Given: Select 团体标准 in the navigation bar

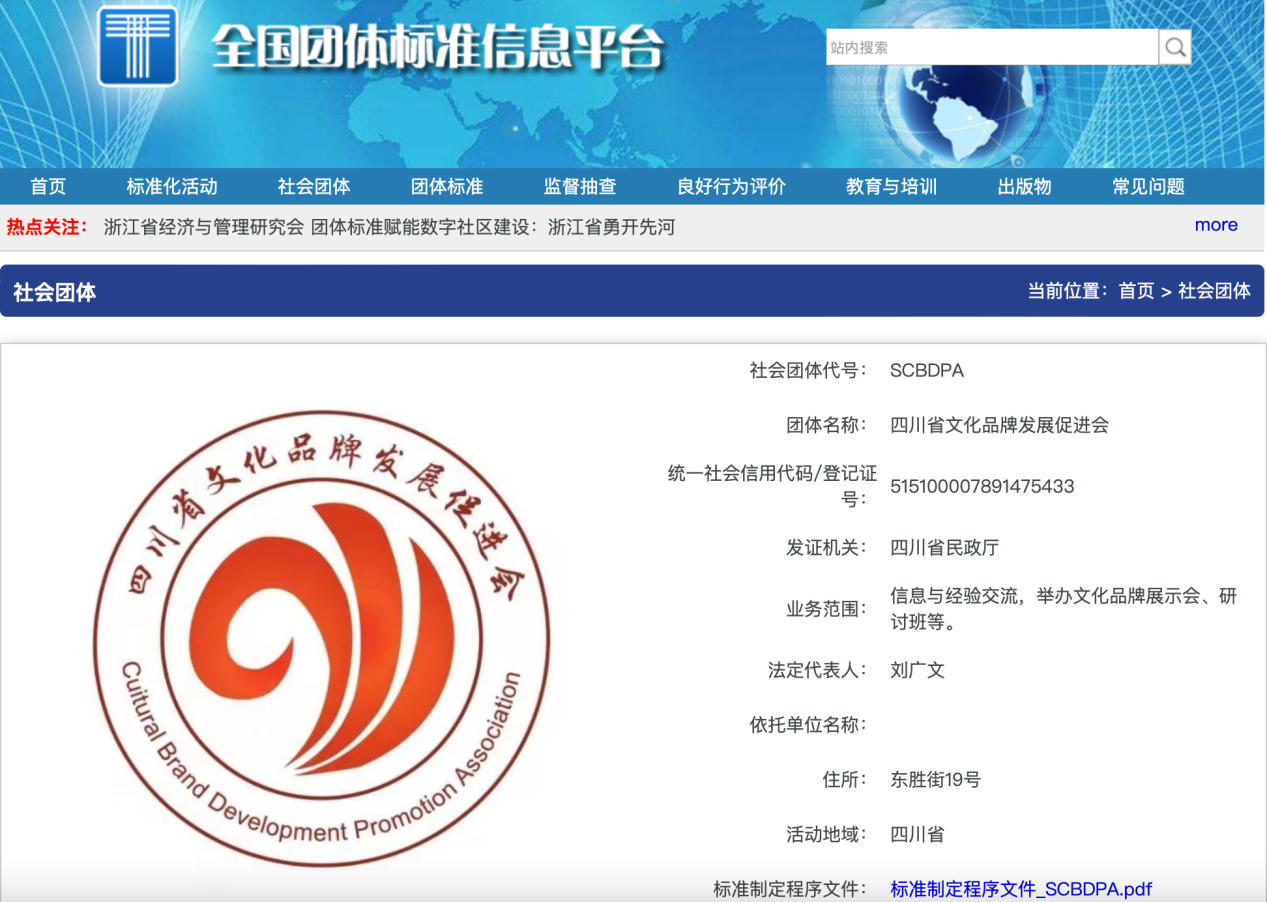Looking at the screenshot, I should point(447,187).
